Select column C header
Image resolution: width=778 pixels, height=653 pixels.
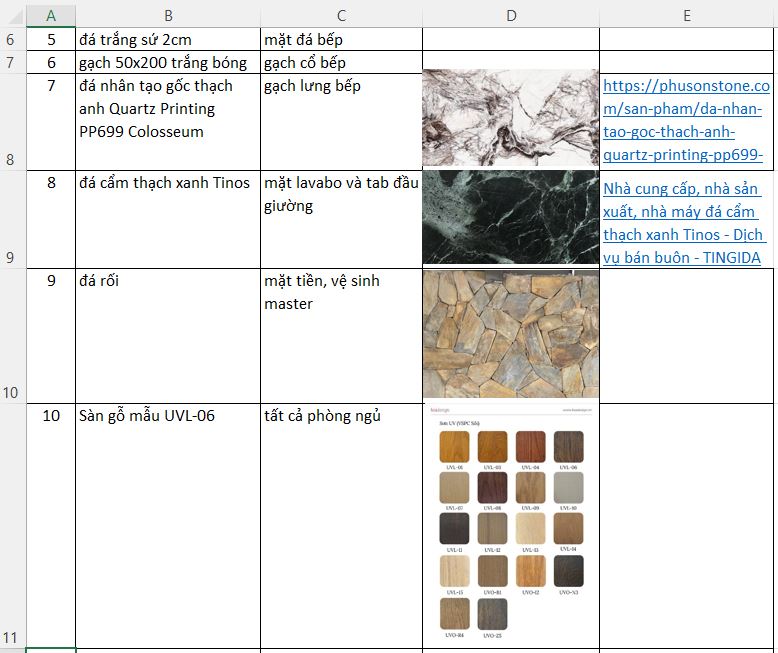tap(341, 14)
